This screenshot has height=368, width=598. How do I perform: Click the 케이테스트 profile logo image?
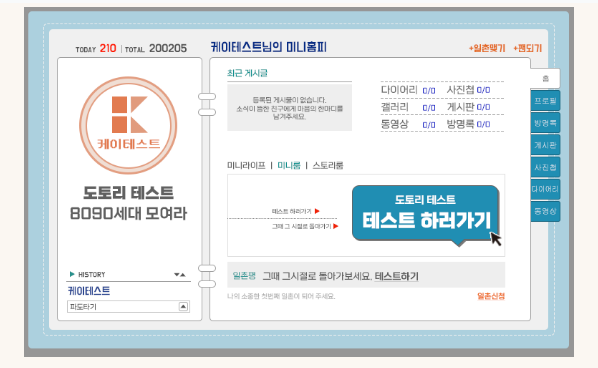pyautogui.click(x=128, y=125)
